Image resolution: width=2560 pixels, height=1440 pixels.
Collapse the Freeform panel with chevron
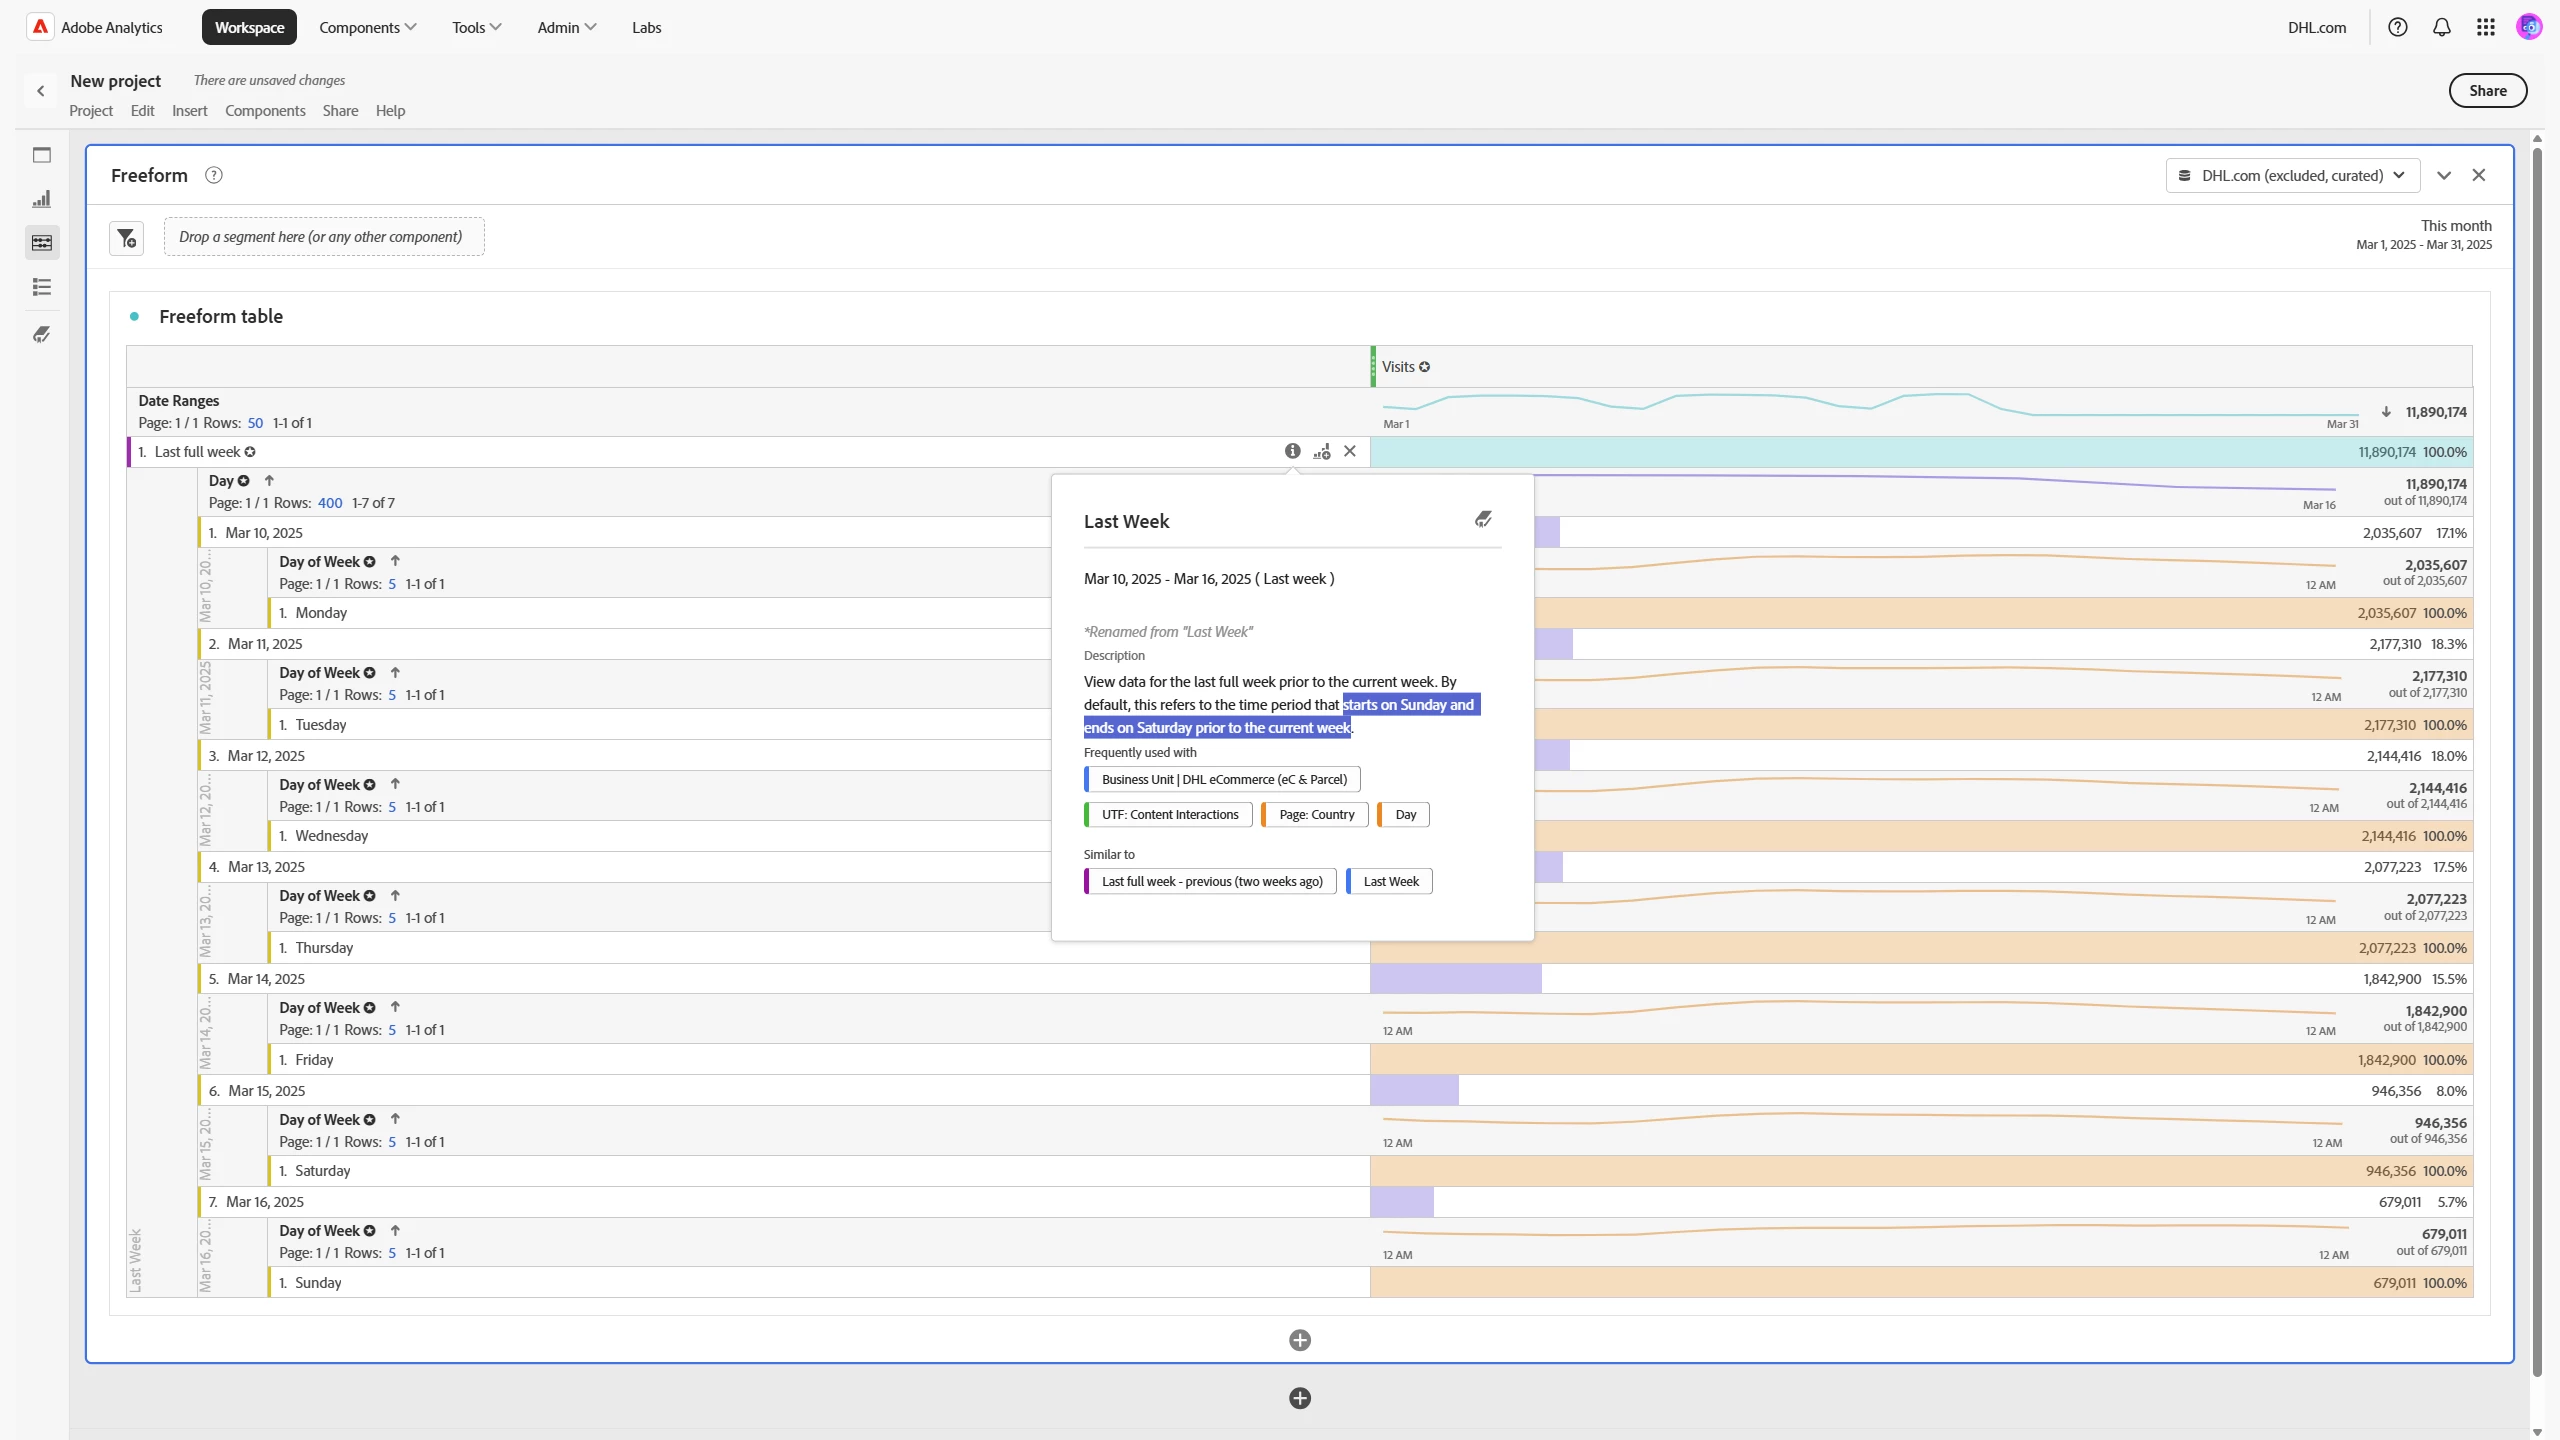tap(2443, 175)
